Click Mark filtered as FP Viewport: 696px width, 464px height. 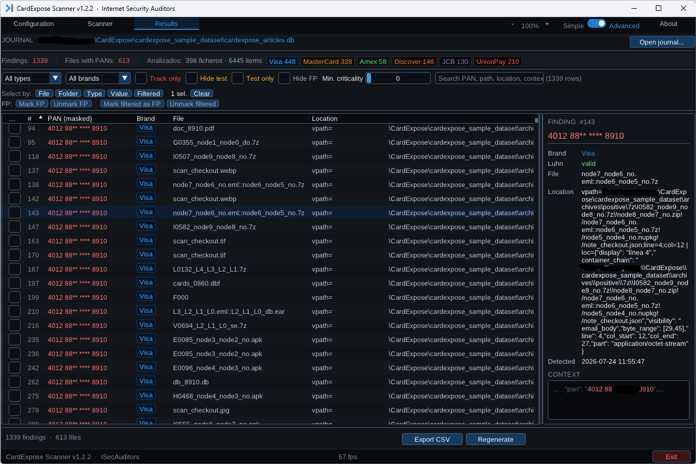[x=132, y=104]
